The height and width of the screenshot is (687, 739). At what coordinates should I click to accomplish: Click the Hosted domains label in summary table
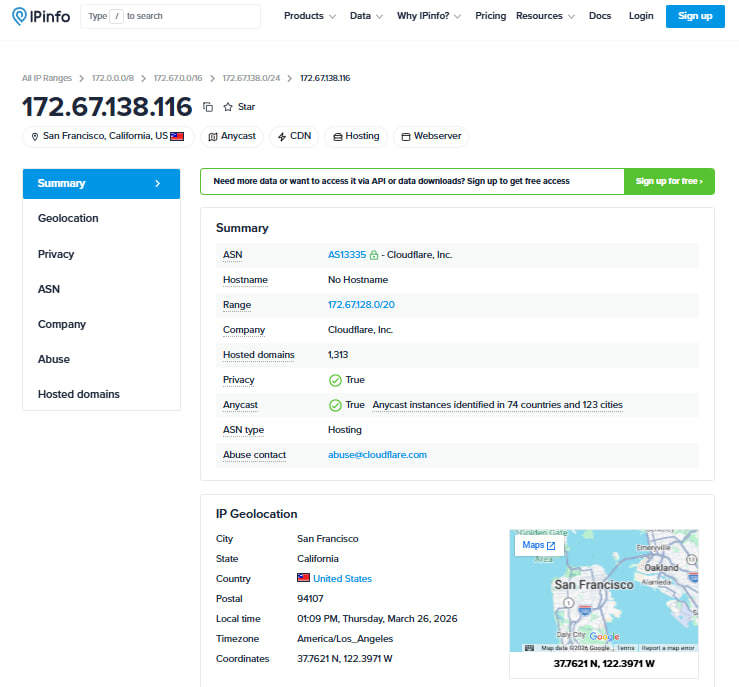[258, 355]
